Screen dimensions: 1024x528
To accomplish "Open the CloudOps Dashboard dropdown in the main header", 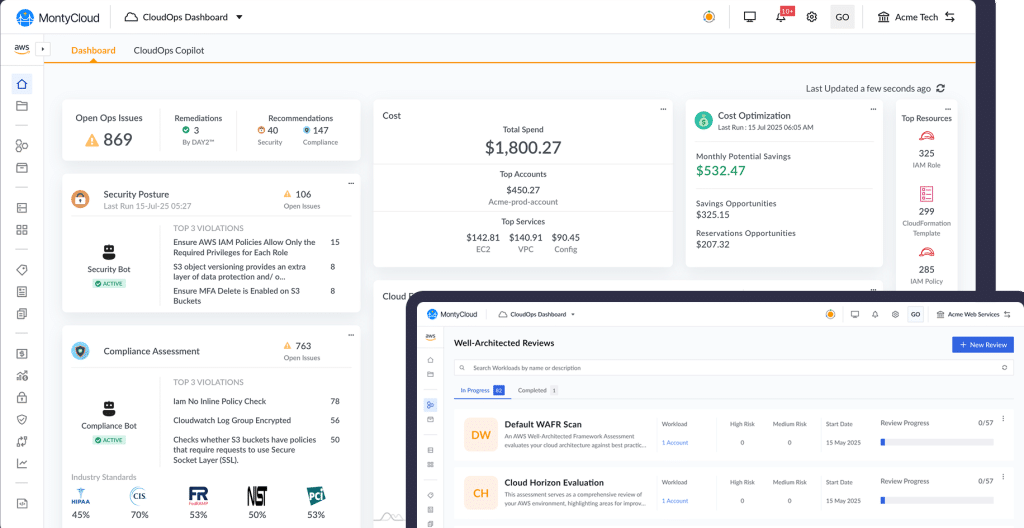I will click(x=185, y=17).
